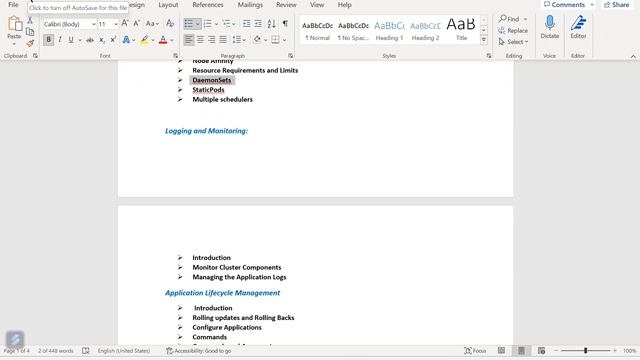The width and height of the screenshot is (640, 360).
Task: Increase font size with grow icon
Action: pyautogui.click(x=125, y=24)
